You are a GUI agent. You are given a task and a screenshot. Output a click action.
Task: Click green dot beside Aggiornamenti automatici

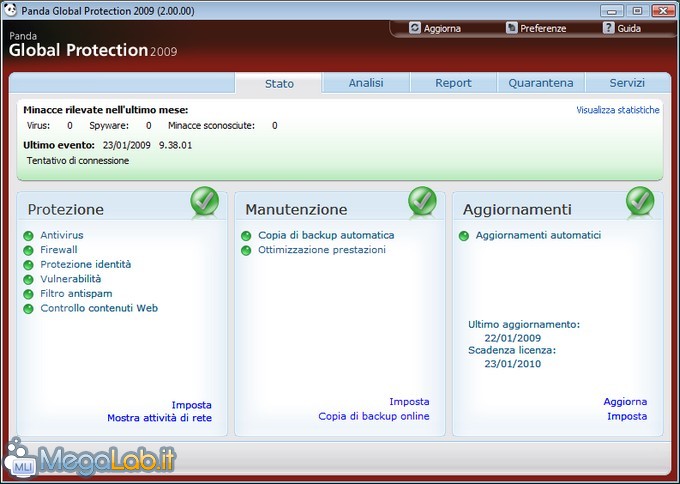tap(464, 236)
